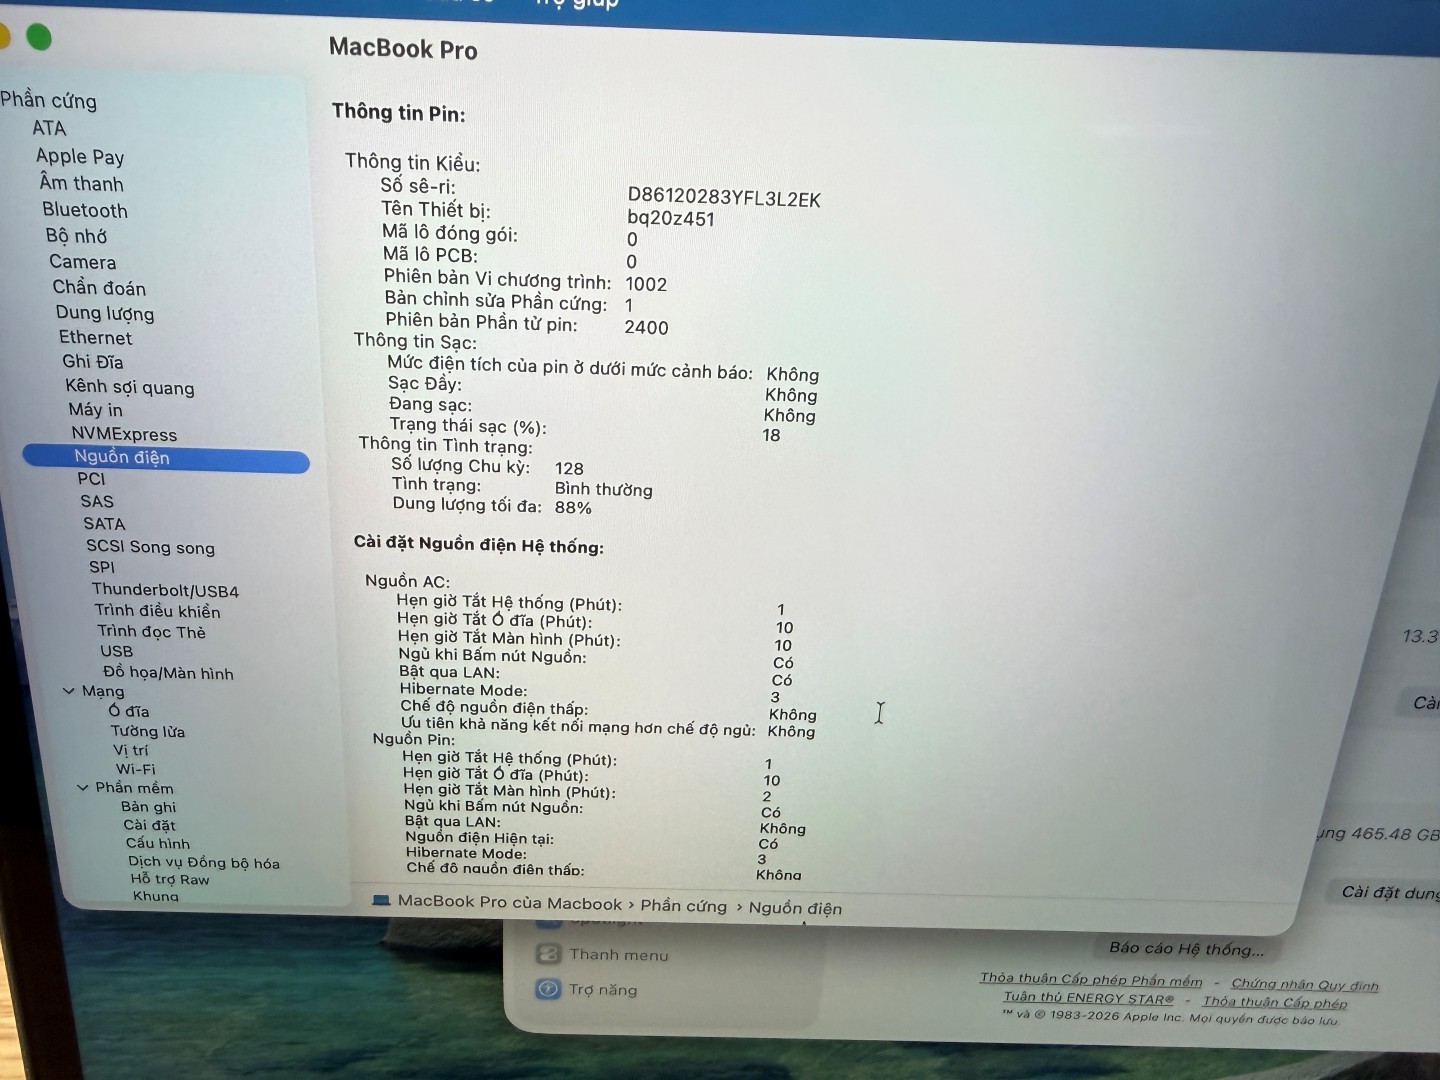Open Apple Pay hardware section
This screenshot has width=1440, height=1080.
tap(80, 156)
